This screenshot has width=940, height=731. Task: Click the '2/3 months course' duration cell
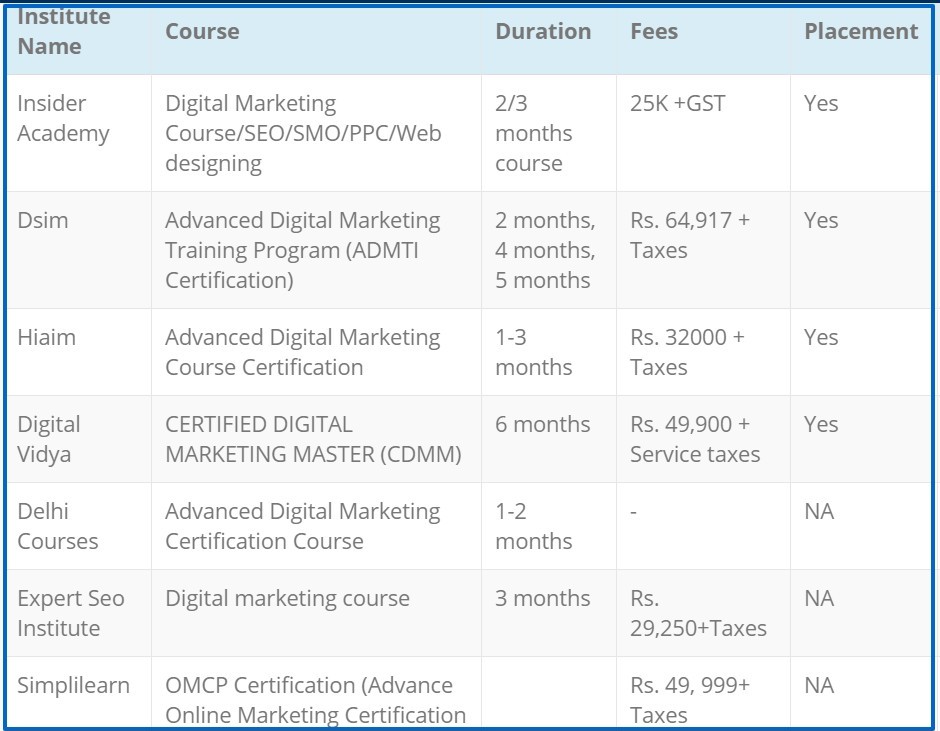tap(549, 133)
